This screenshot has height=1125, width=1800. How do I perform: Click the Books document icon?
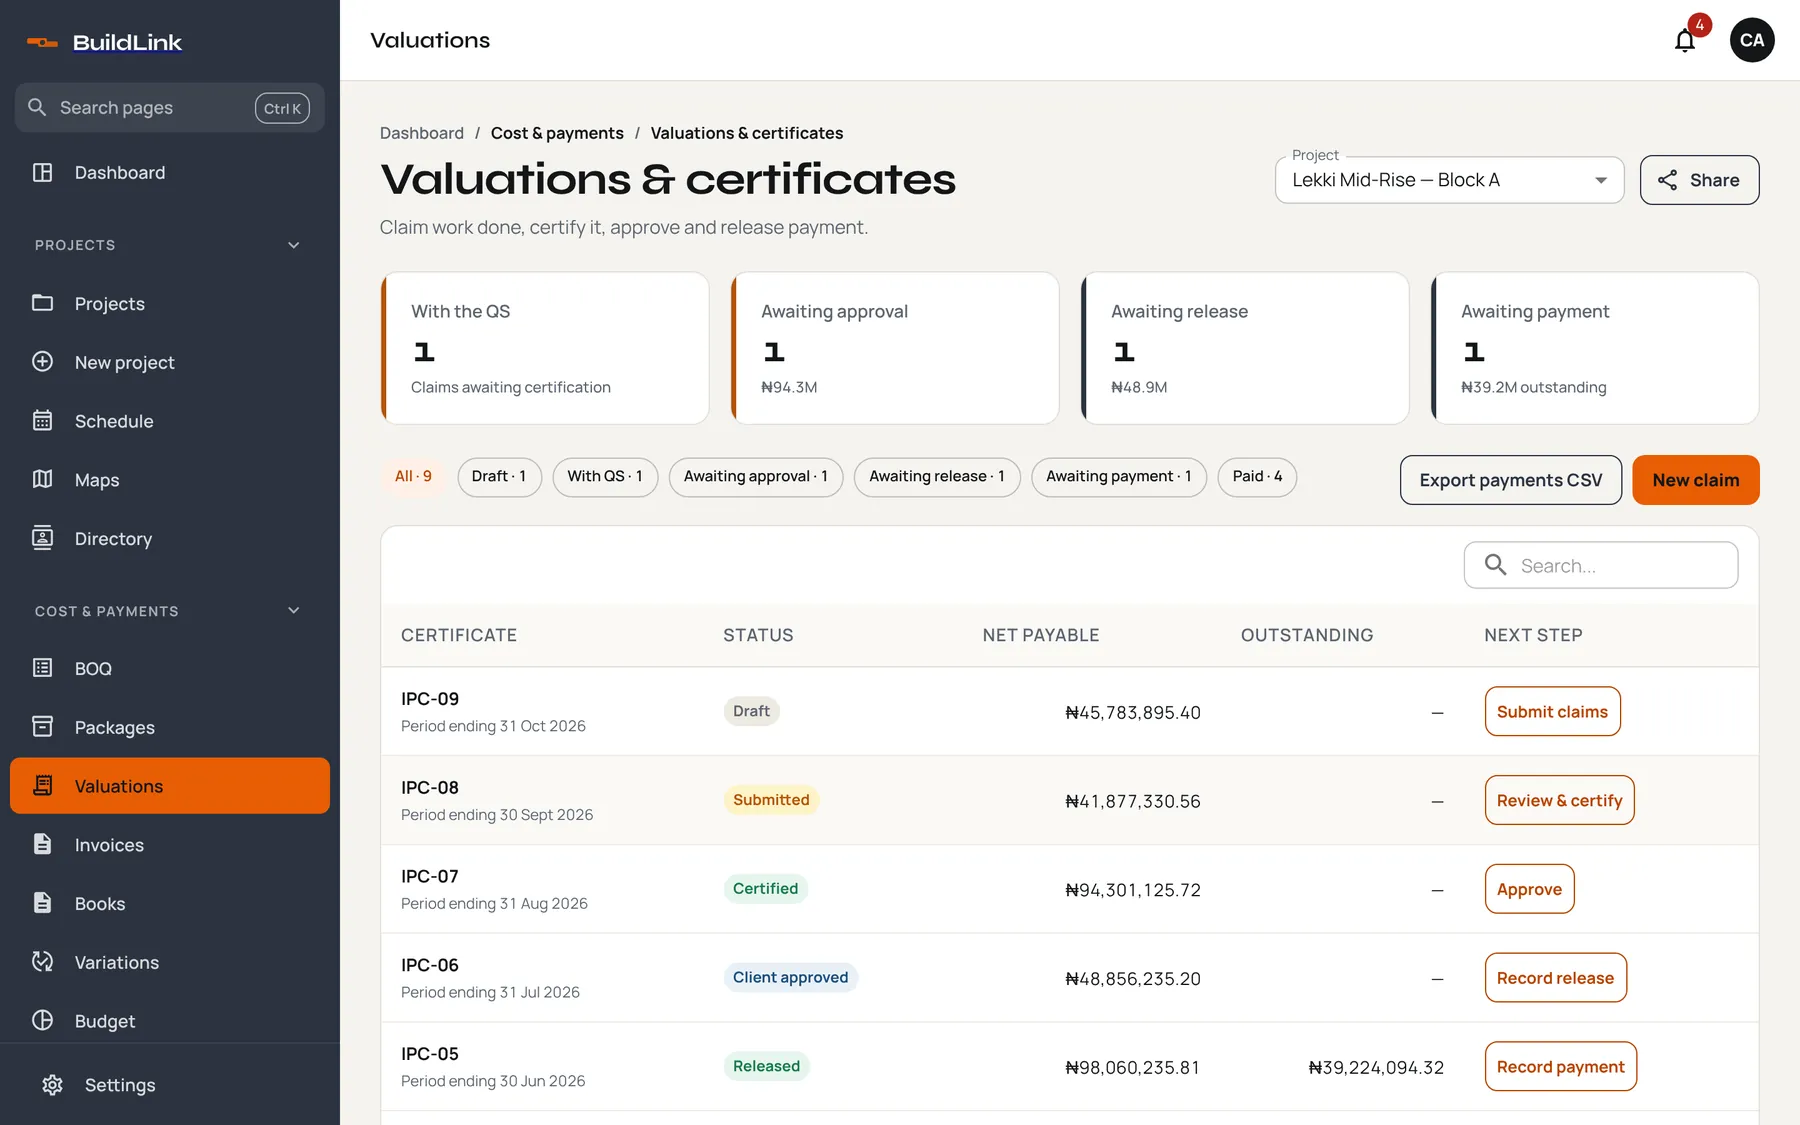pos(42,903)
